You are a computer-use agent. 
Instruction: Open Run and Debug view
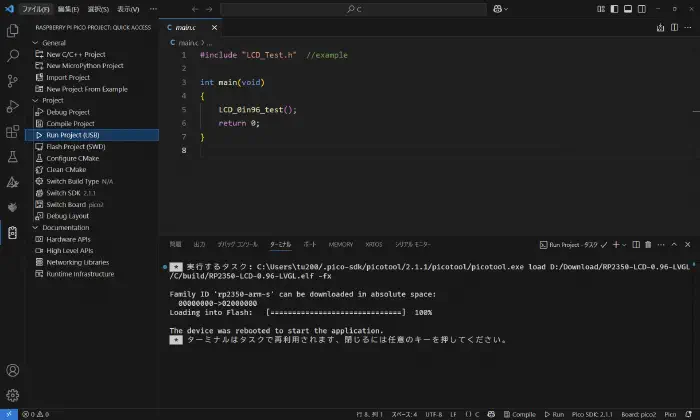[x=13, y=106]
